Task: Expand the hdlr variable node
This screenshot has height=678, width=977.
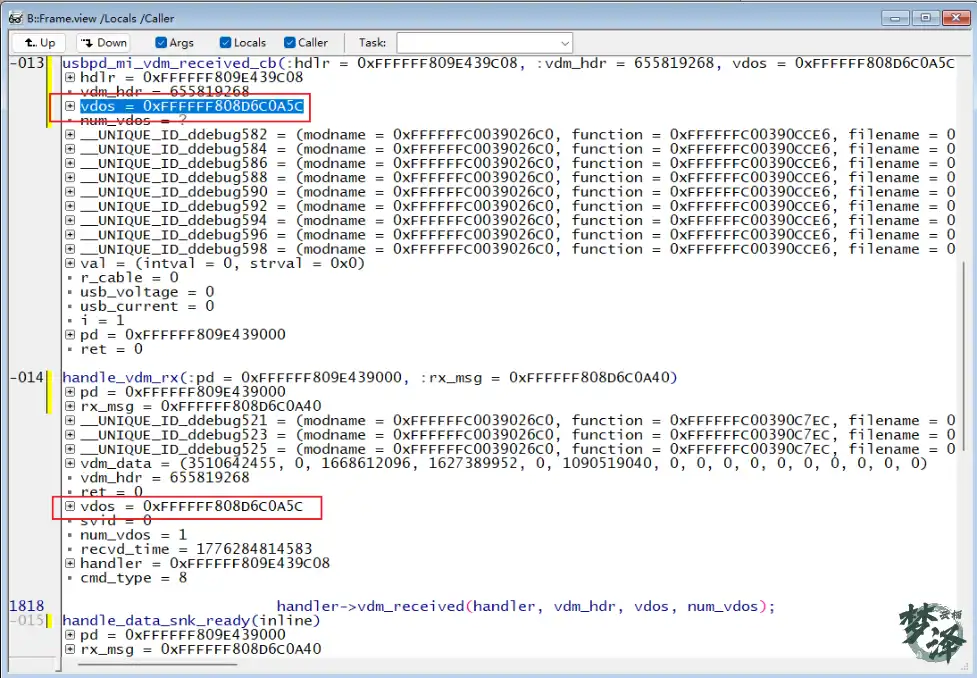Action: click(69, 77)
